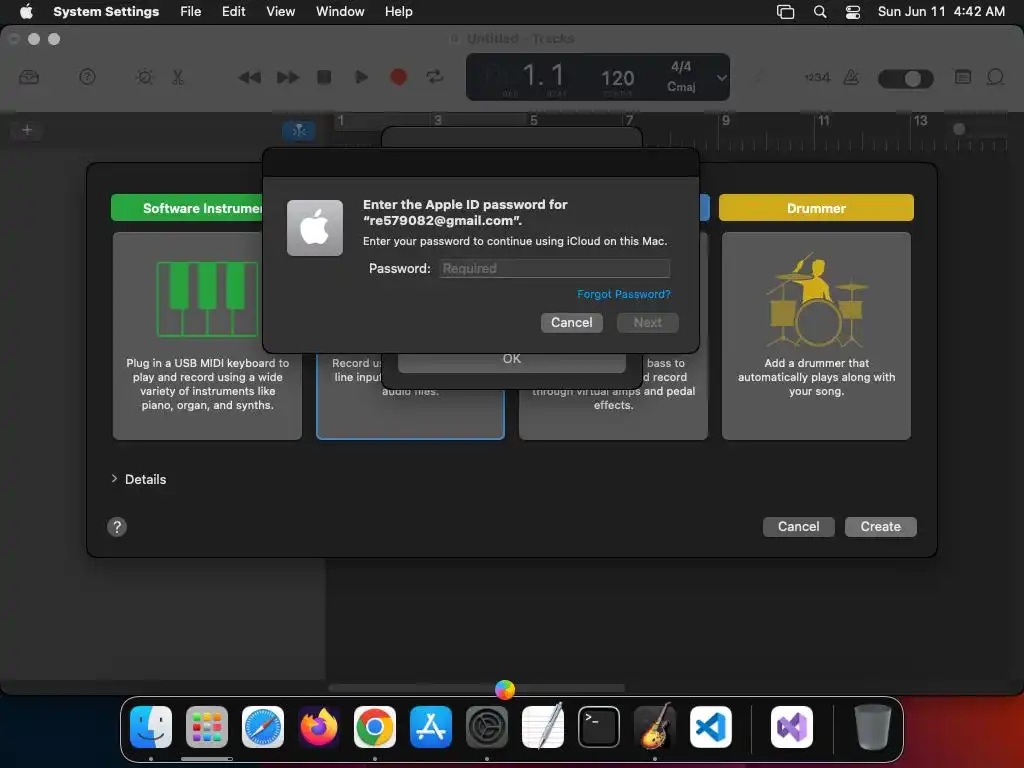Click the add track plus button
This screenshot has width=1024, height=768.
(27, 129)
